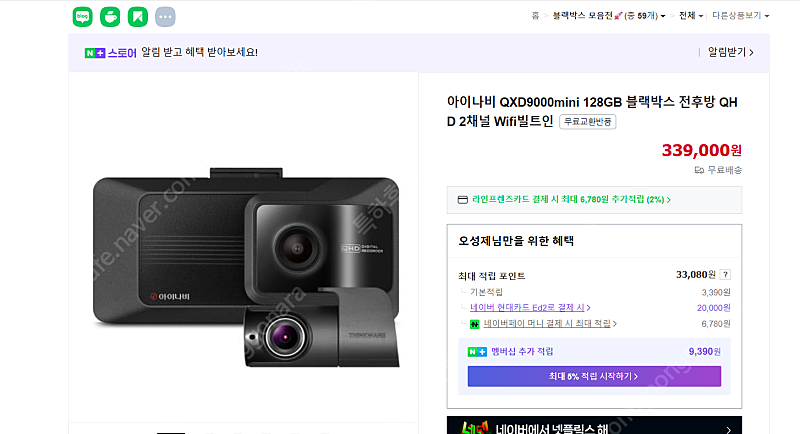Click 알림 받고 혜택 받아보세요! text

(199, 52)
